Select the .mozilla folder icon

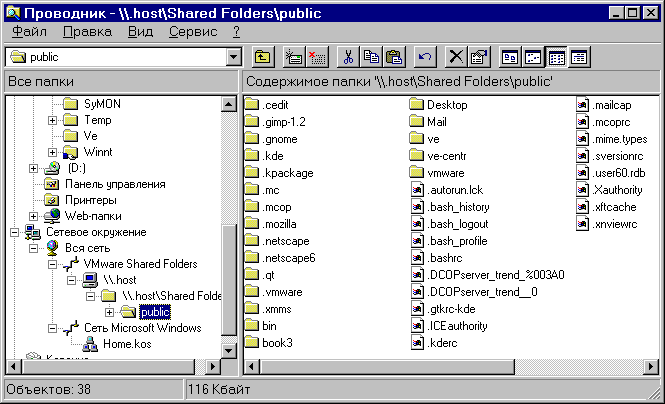click(252, 223)
